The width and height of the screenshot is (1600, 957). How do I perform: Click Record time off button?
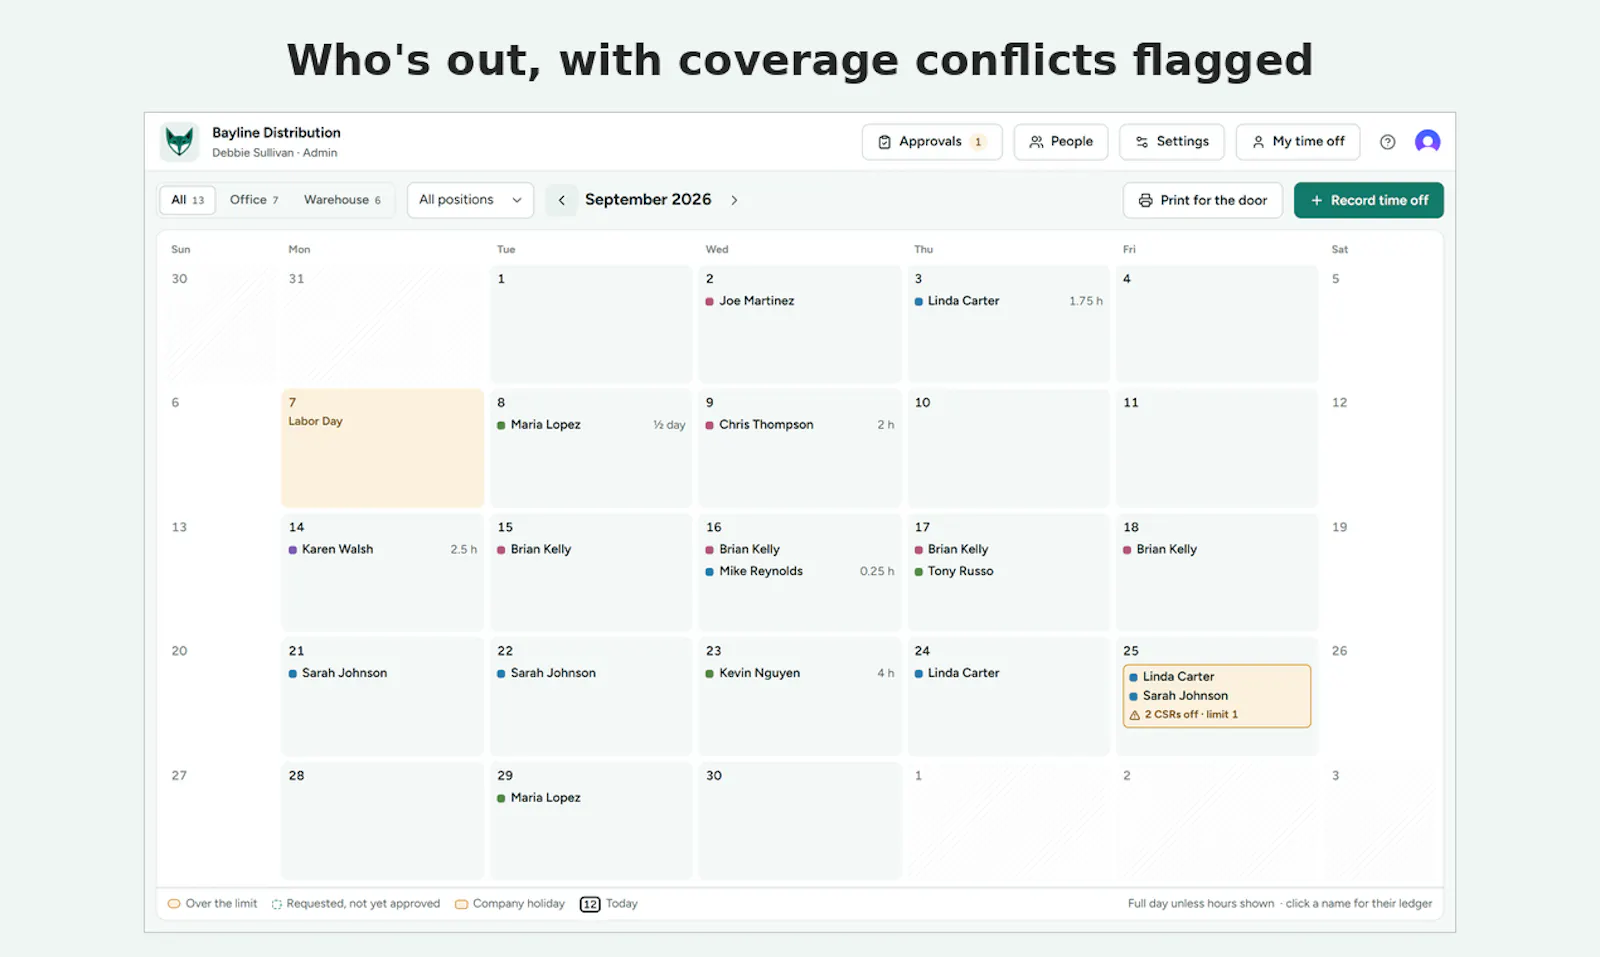[1369, 200]
